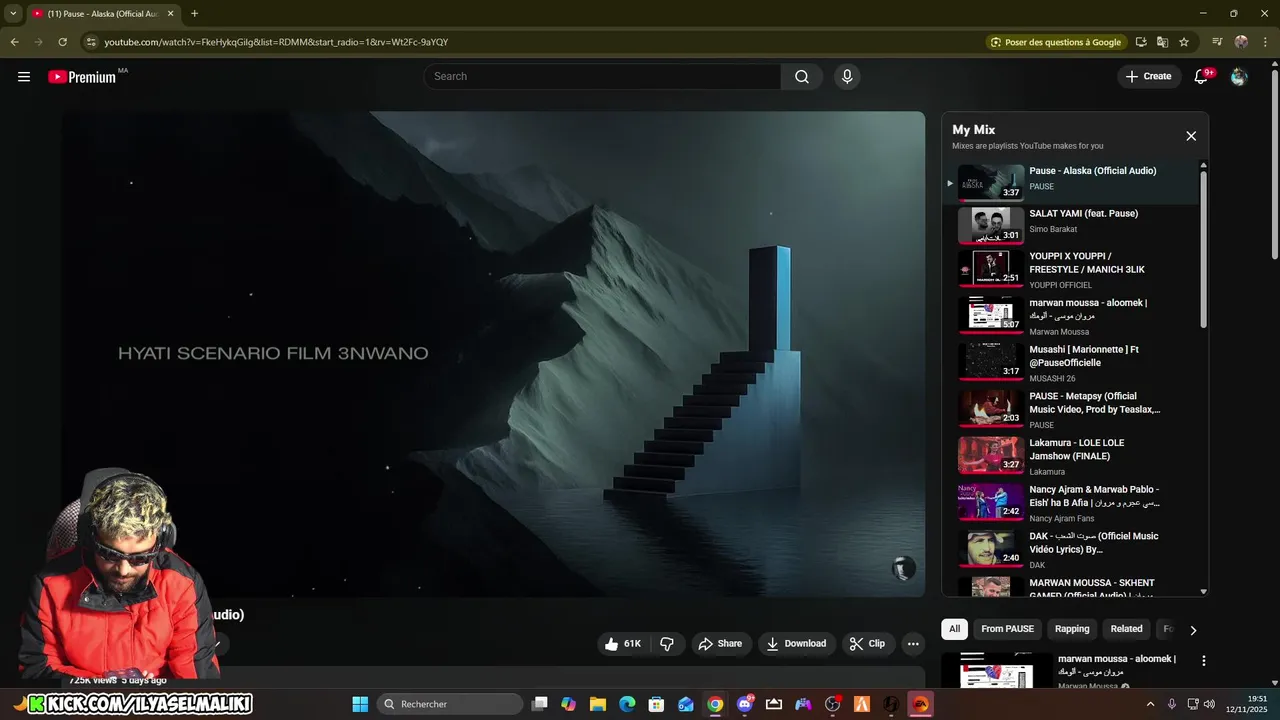Close the My Mix playlist panel
The image size is (1280, 720).
pyautogui.click(x=1191, y=136)
